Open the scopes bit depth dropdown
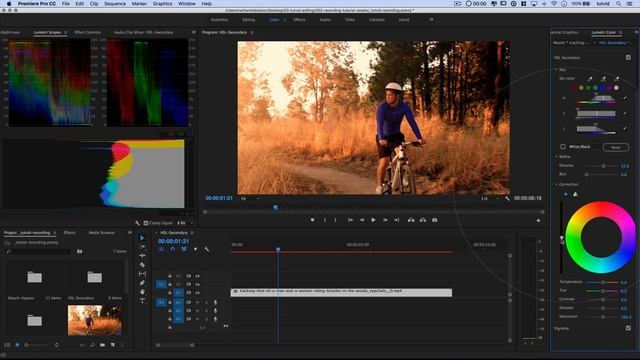The height and width of the screenshot is (360, 640). click(x=184, y=223)
